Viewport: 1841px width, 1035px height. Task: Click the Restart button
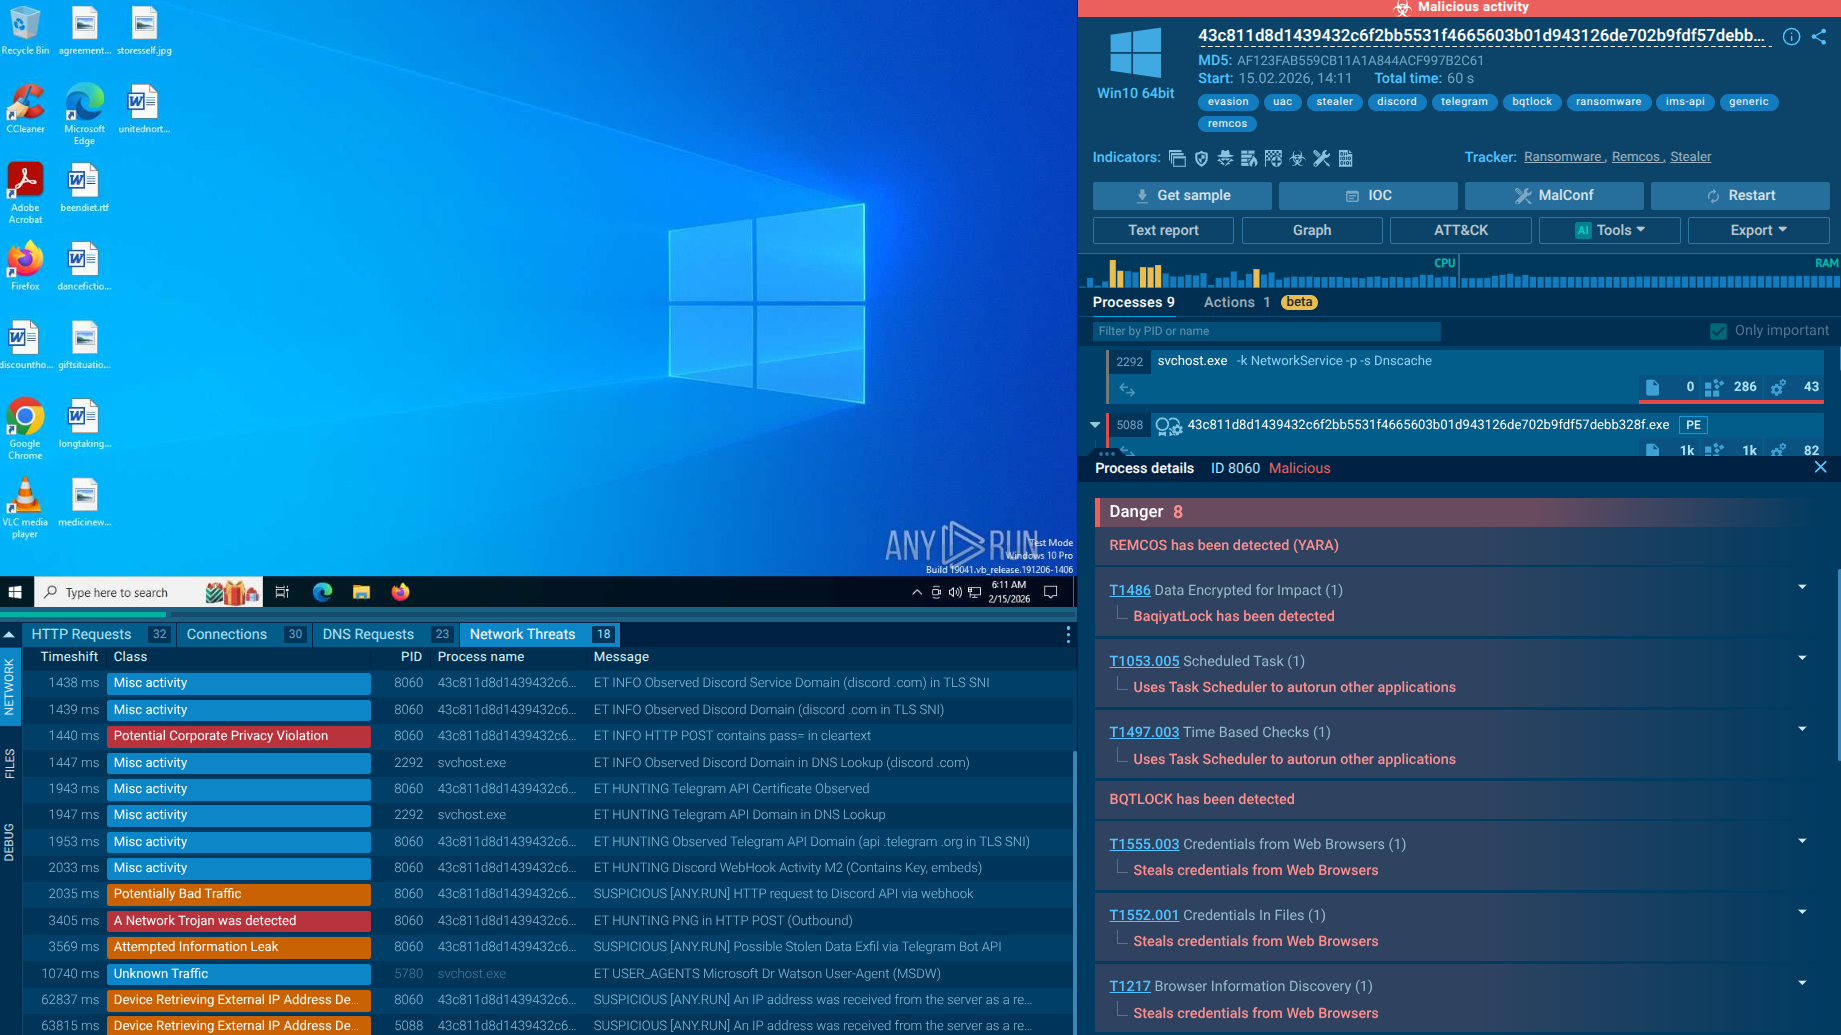pos(1740,195)
